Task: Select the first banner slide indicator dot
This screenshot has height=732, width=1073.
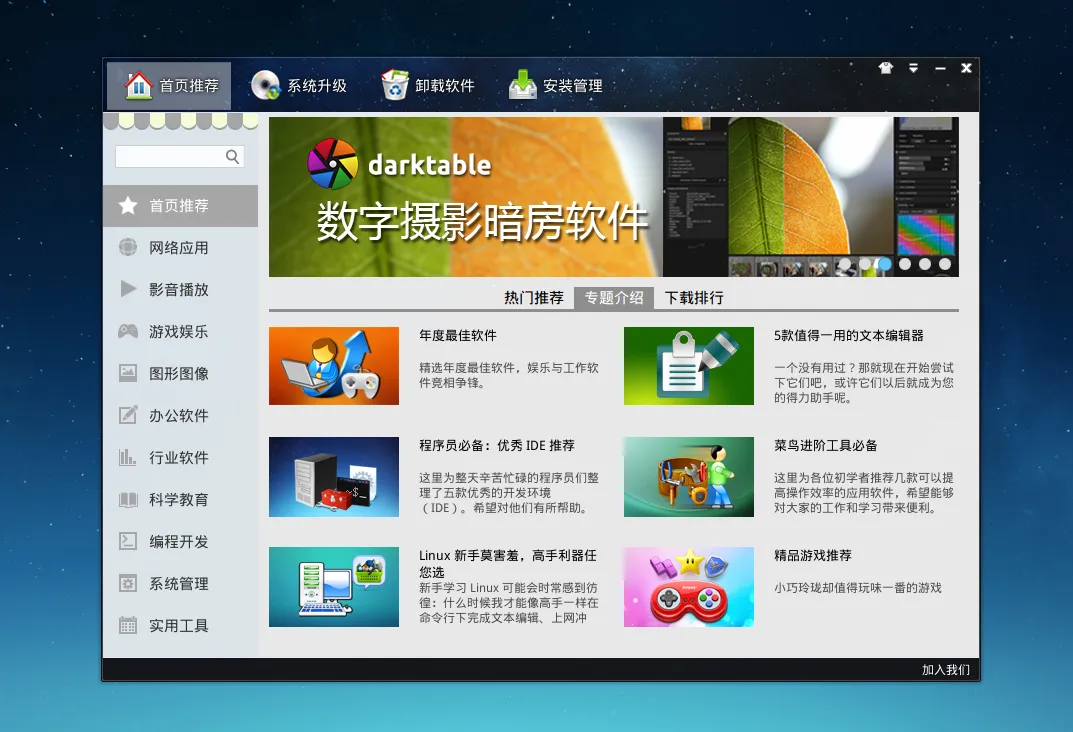Action: (845, 264)
